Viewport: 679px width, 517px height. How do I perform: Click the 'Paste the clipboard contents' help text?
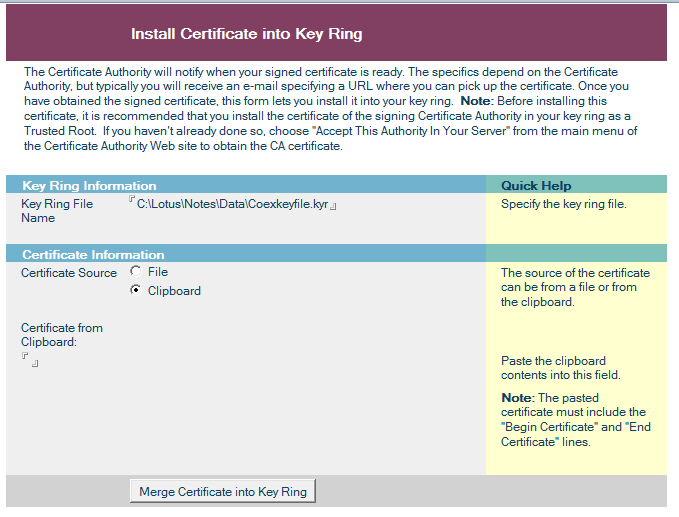click(x=561, y=368)
